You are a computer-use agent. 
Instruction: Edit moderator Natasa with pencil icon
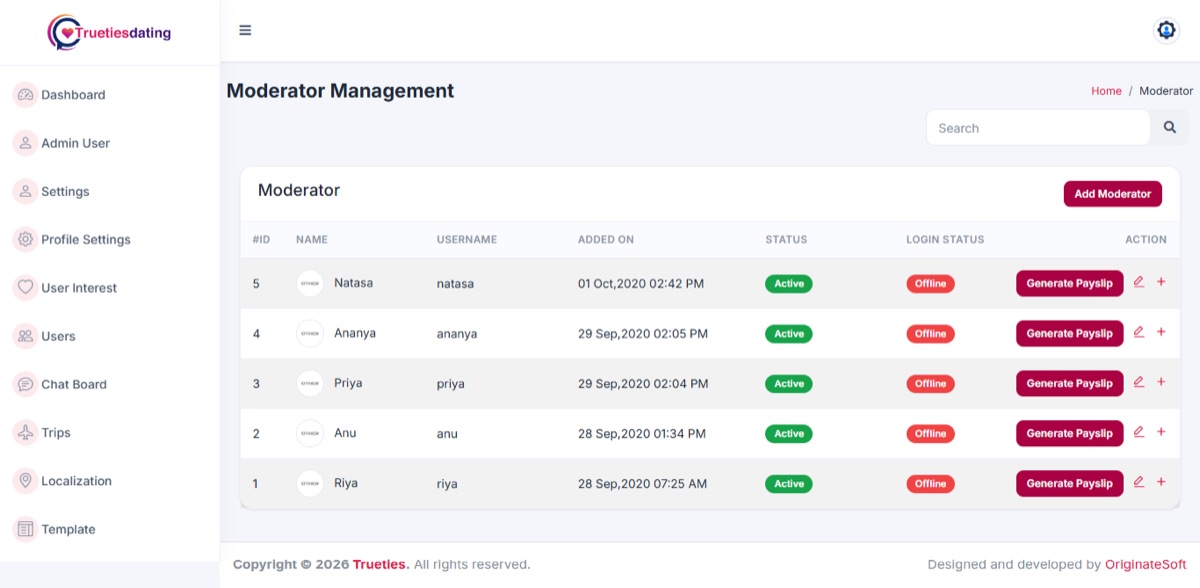(1138, 282)
